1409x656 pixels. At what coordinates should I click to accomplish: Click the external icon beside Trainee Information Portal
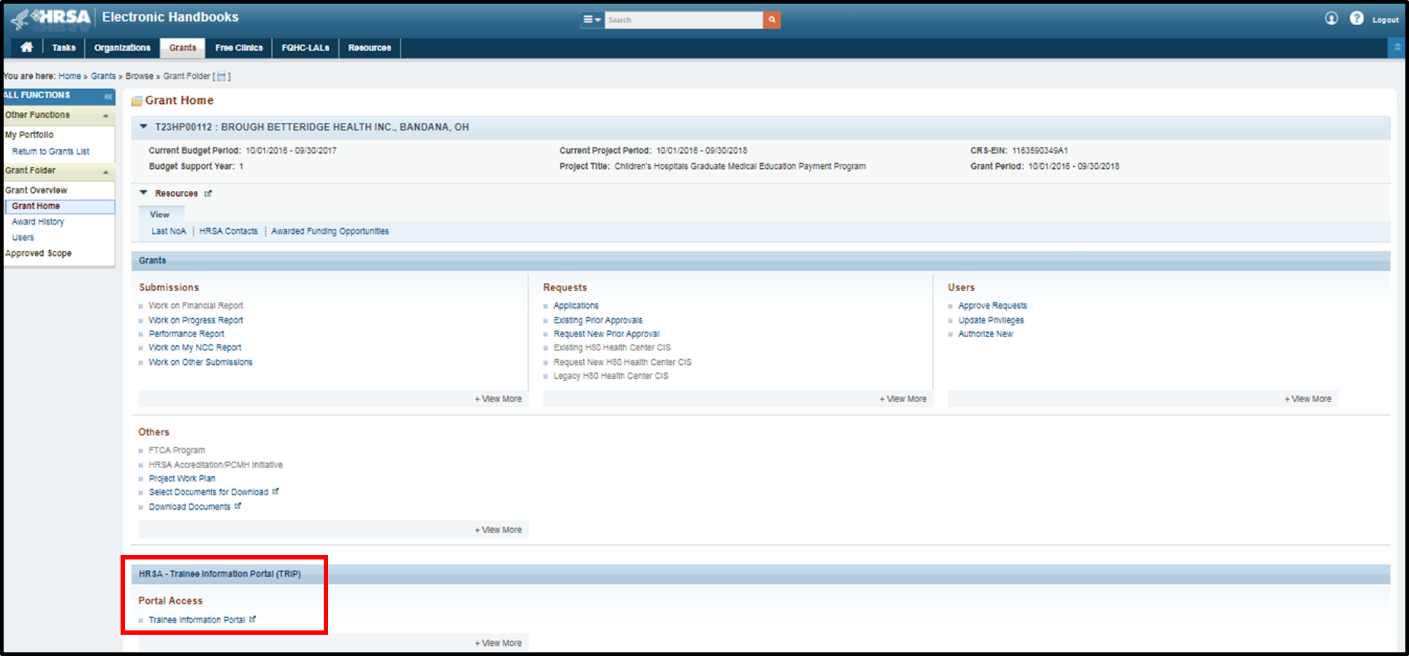[253, 620]
